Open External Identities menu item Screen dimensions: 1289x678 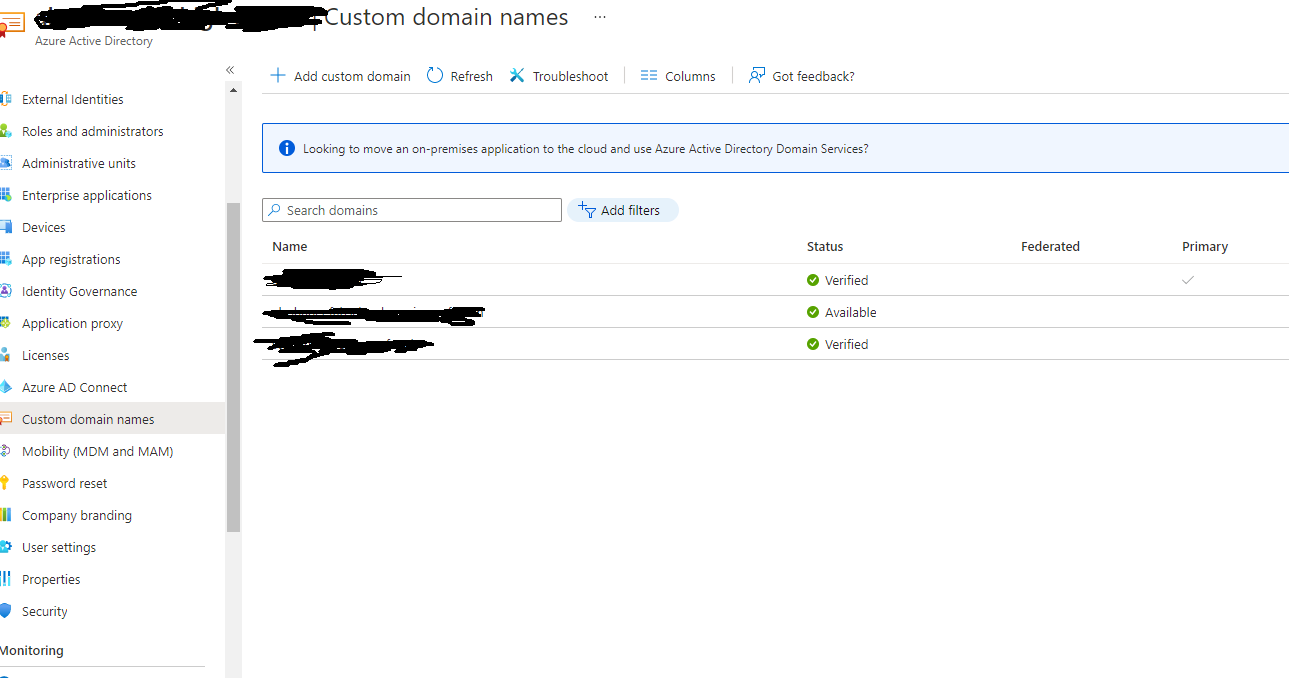tap(73, 99)
